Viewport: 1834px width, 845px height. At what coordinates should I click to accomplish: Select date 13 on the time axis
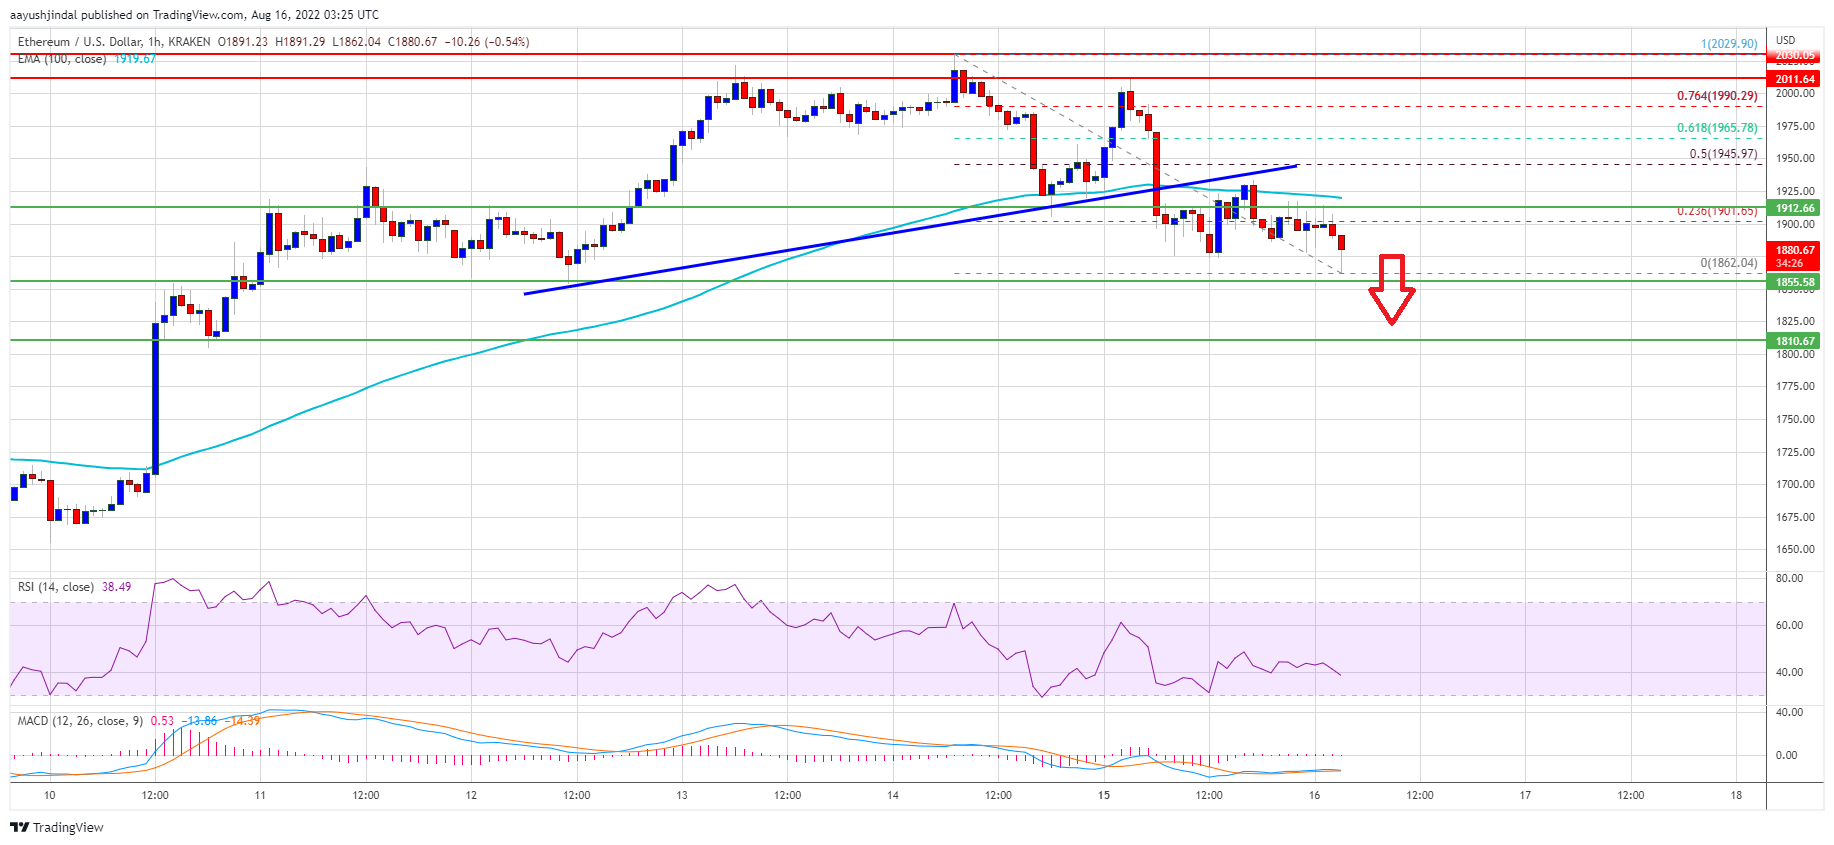pos(682,796)
